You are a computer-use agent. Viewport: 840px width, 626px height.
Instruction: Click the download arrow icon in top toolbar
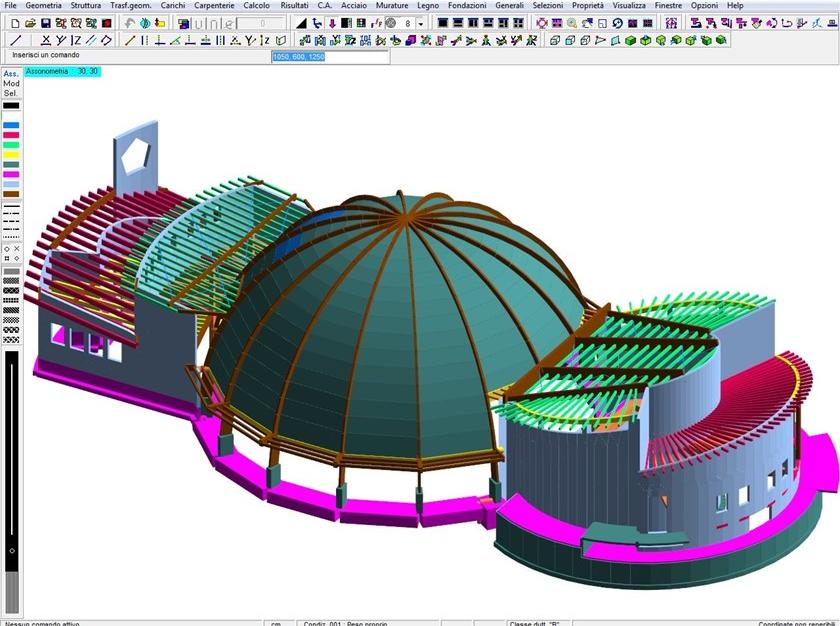point(332,23)
